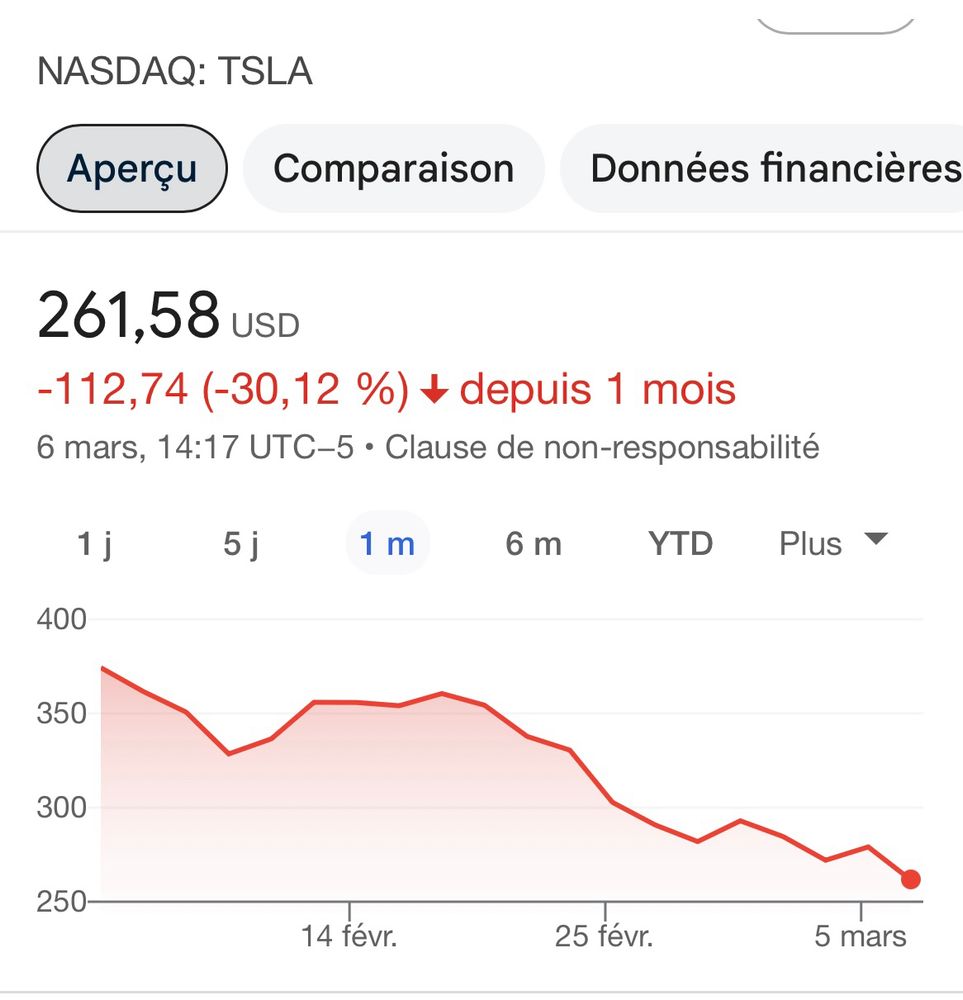
Task: Click the -112,74 (-30,12 %) change text
Action: (x=223, y=389)
